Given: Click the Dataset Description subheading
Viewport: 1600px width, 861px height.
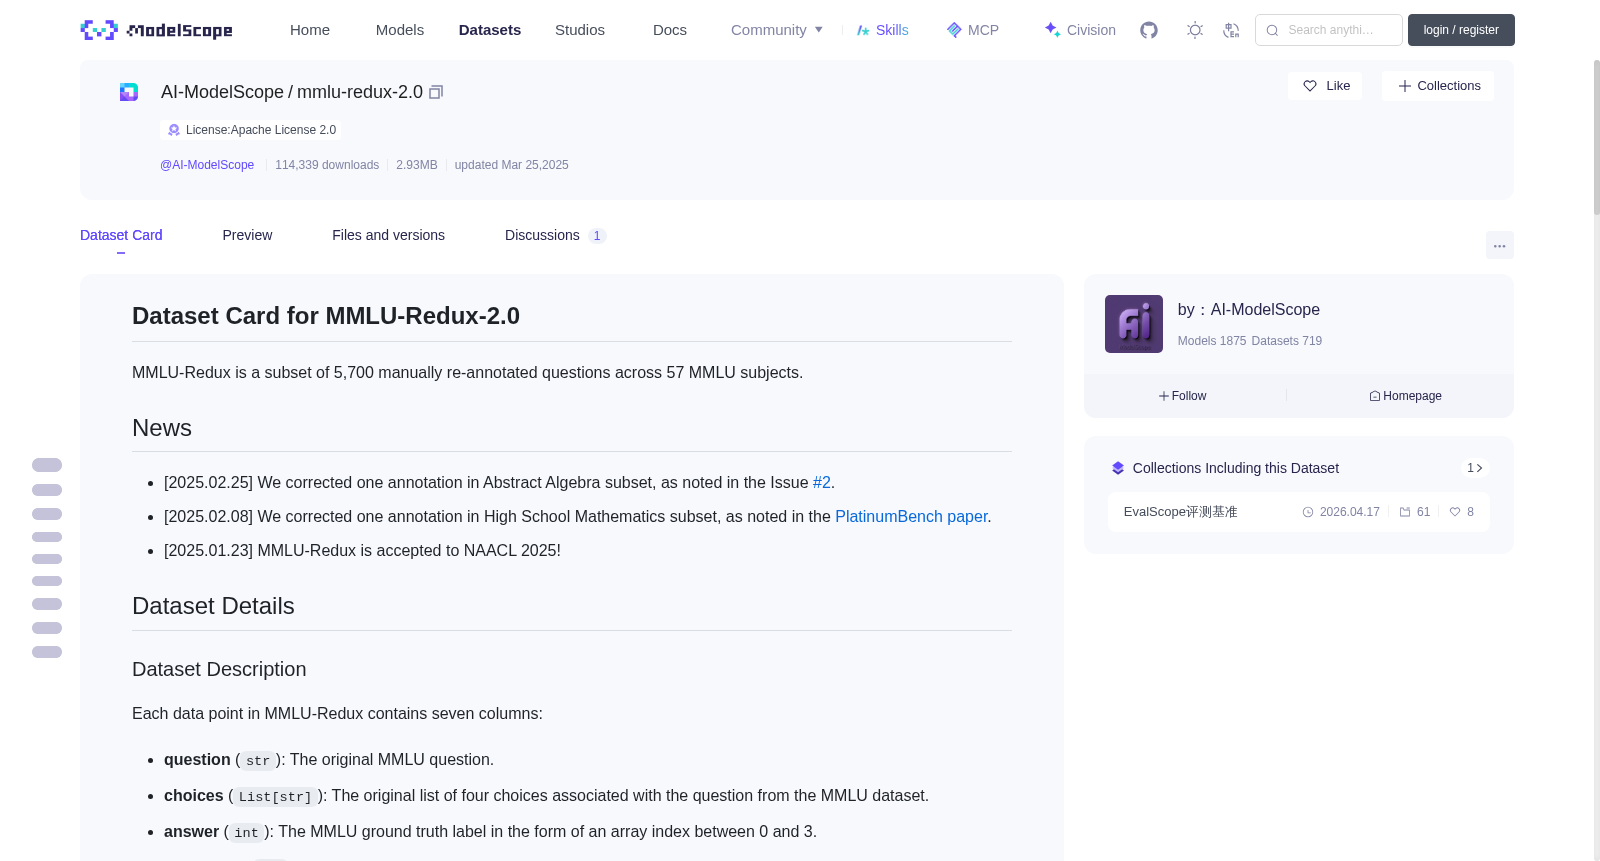Looking at the screenshot, I should (x=219, y=669).
